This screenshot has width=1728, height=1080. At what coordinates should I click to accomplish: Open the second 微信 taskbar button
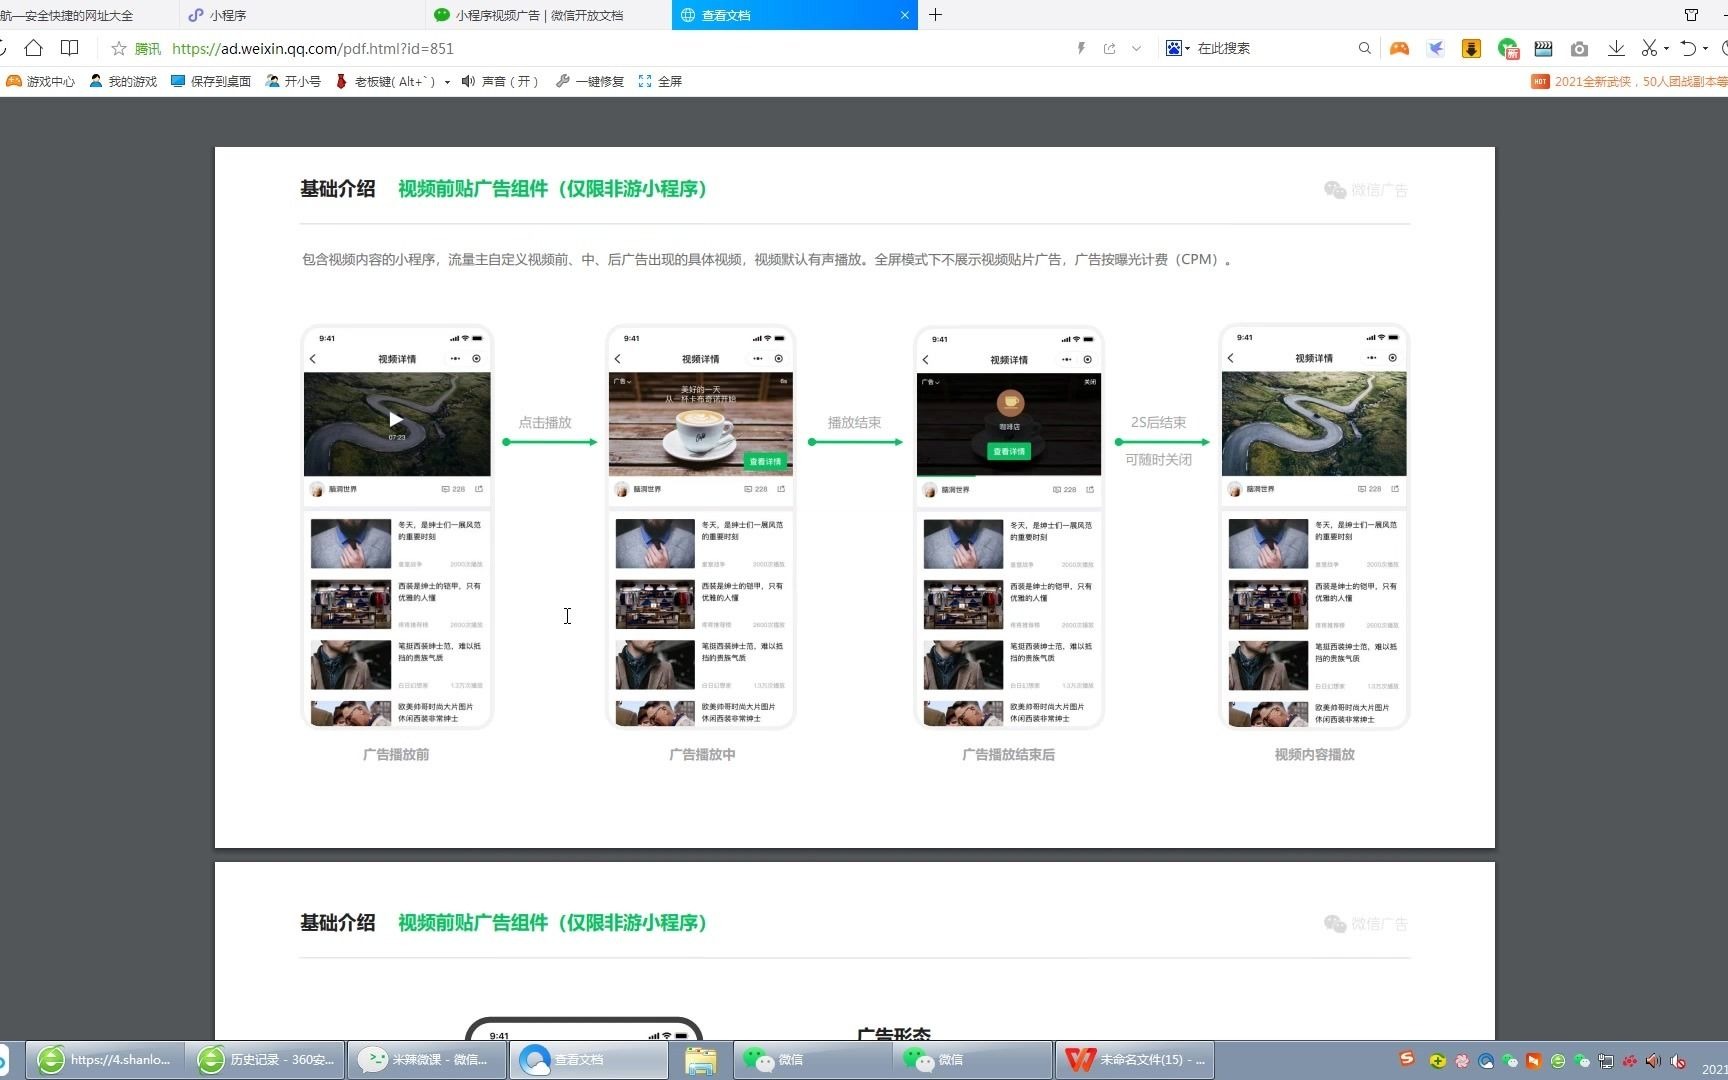(973, 1059)
